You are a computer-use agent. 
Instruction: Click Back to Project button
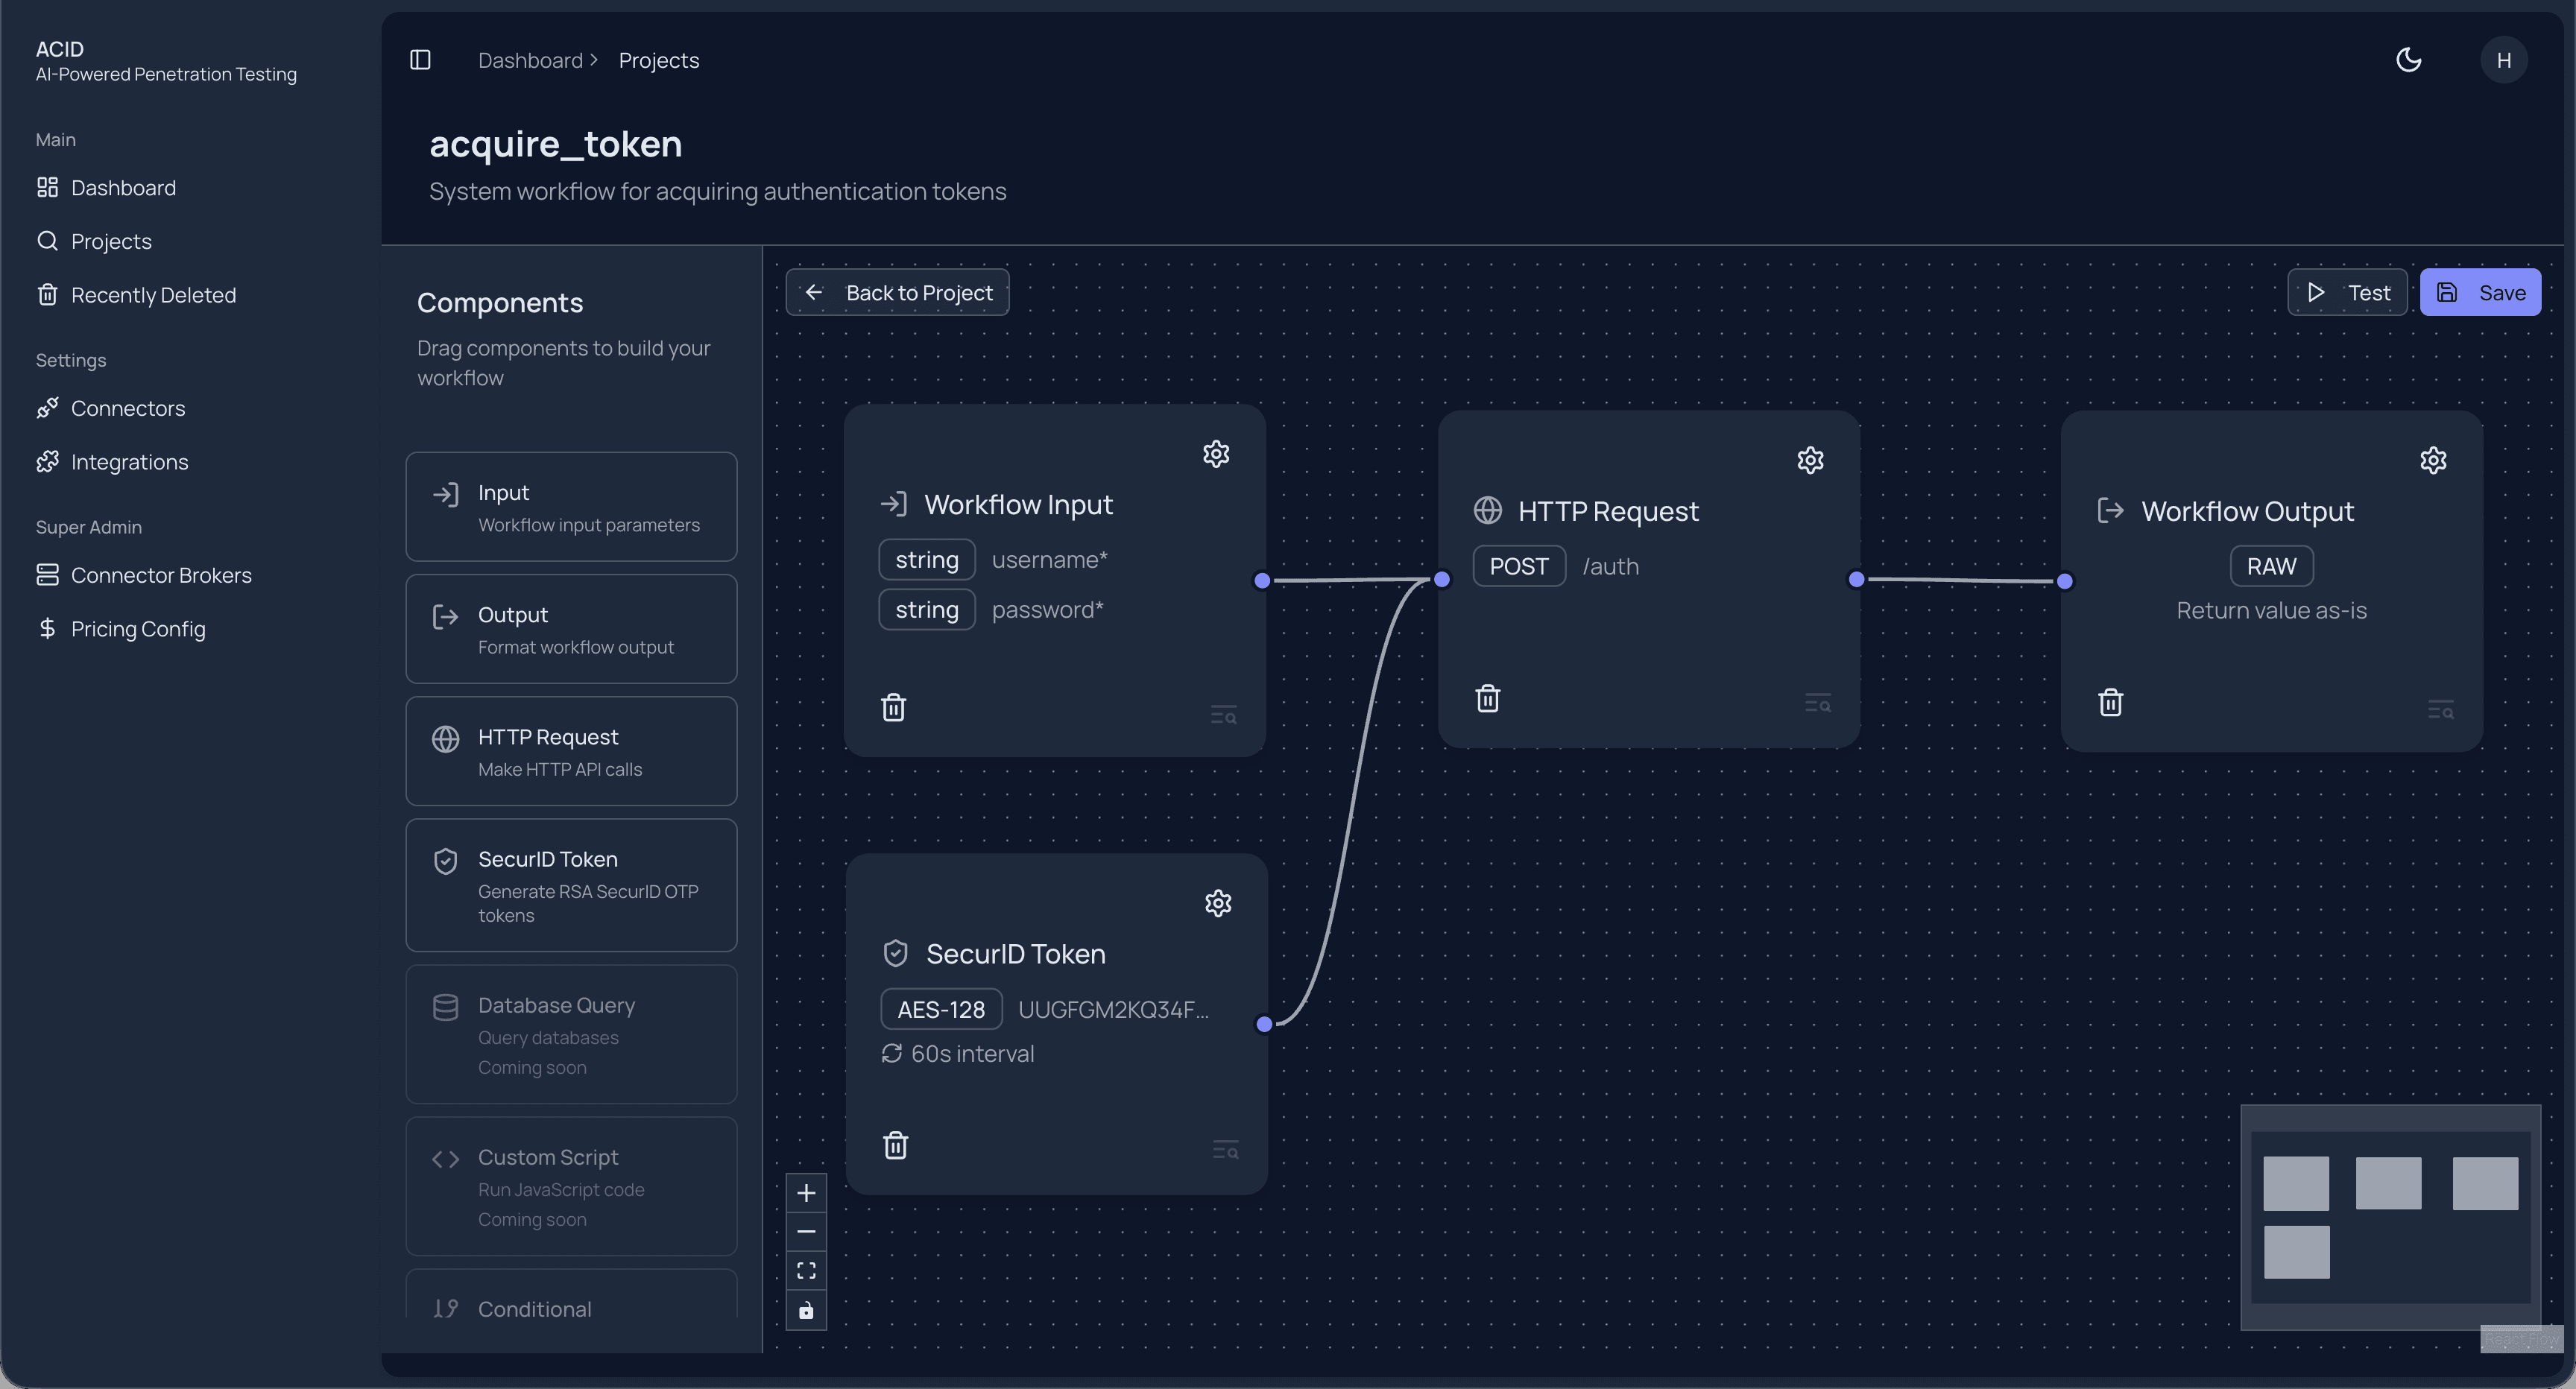pos(897,292)
